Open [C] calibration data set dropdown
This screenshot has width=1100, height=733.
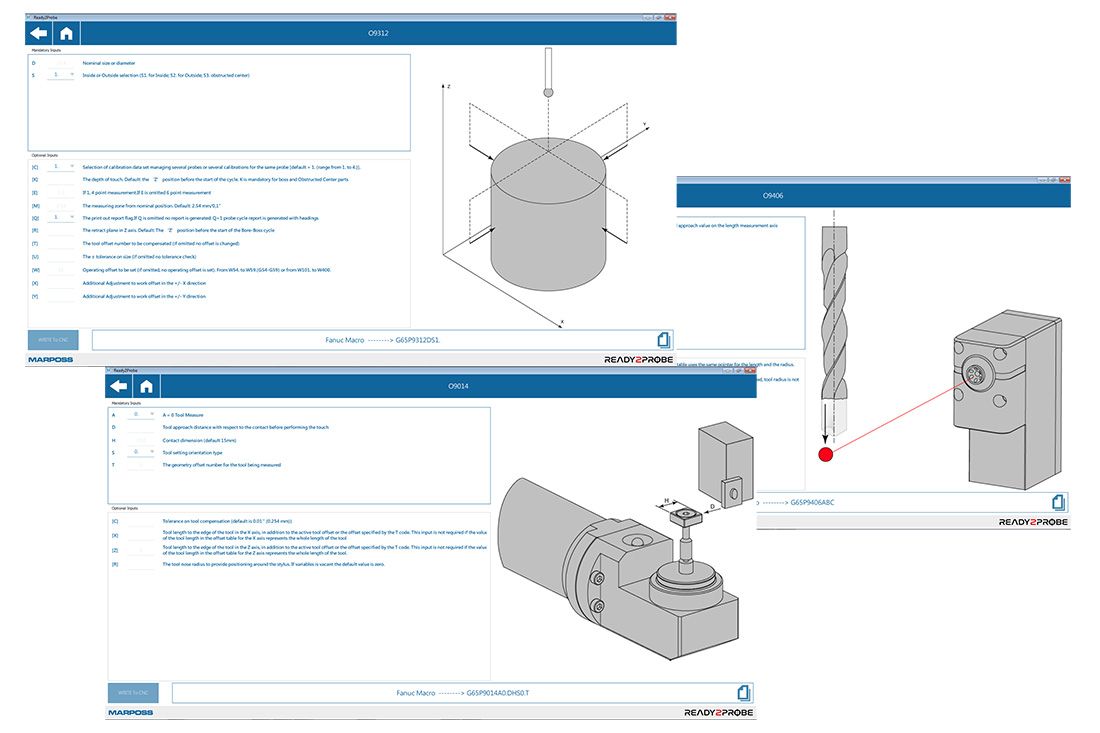(61, 167)
